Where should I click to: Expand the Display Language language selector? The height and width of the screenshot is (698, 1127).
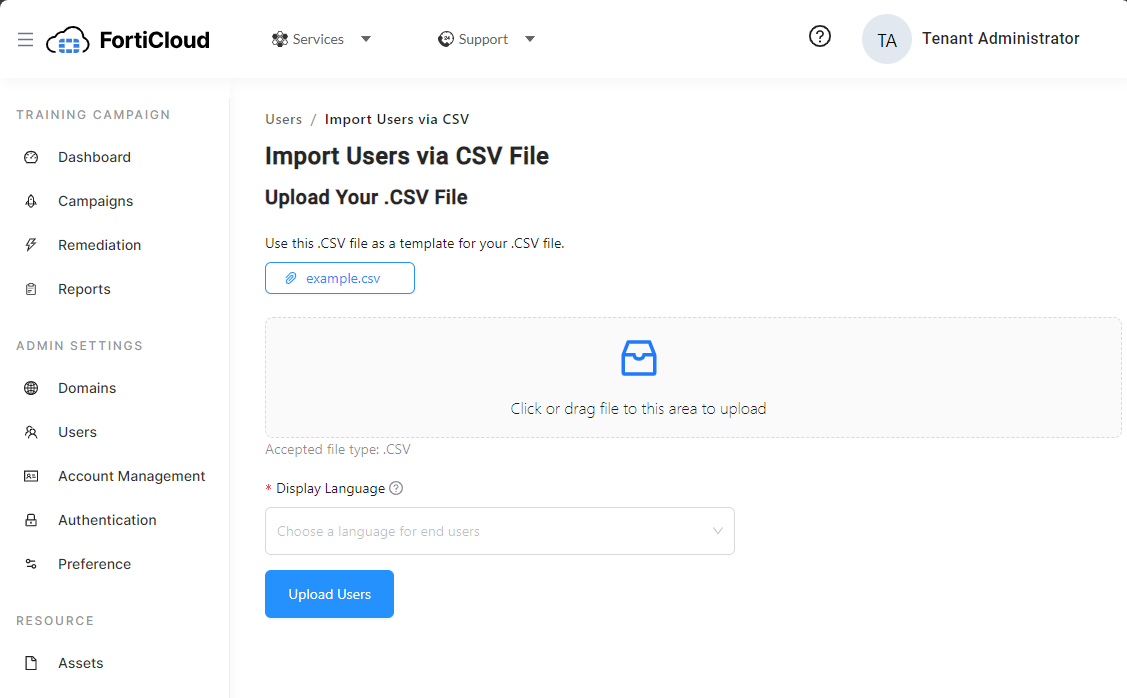click(x=499, y=531)
